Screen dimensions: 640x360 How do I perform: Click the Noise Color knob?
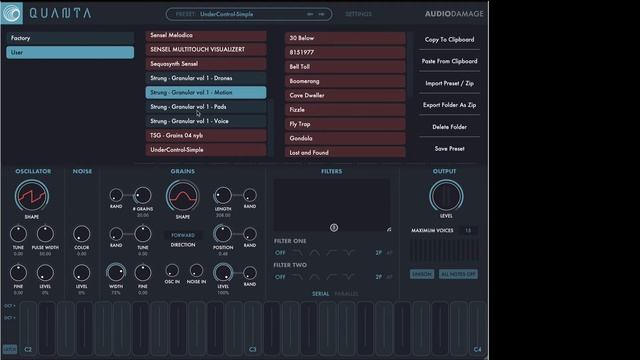[x=82, y=234]
